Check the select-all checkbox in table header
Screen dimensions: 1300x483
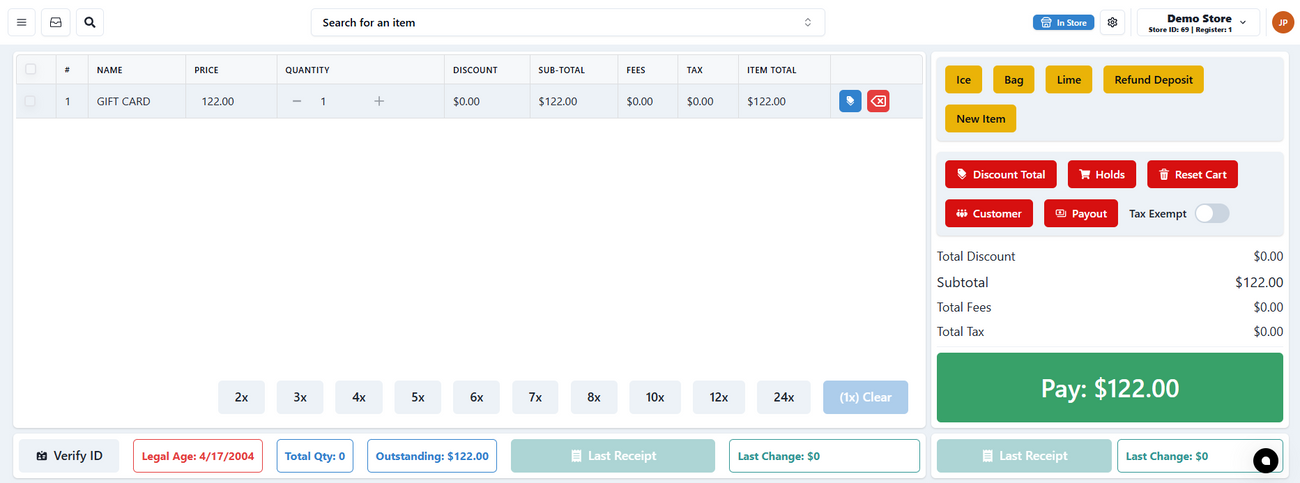tap(31, 70)
